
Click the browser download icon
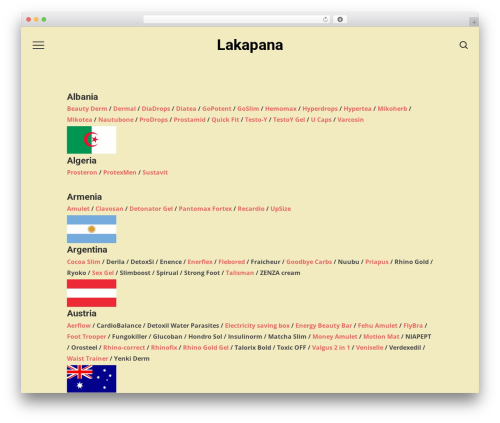tap(340, 19)
